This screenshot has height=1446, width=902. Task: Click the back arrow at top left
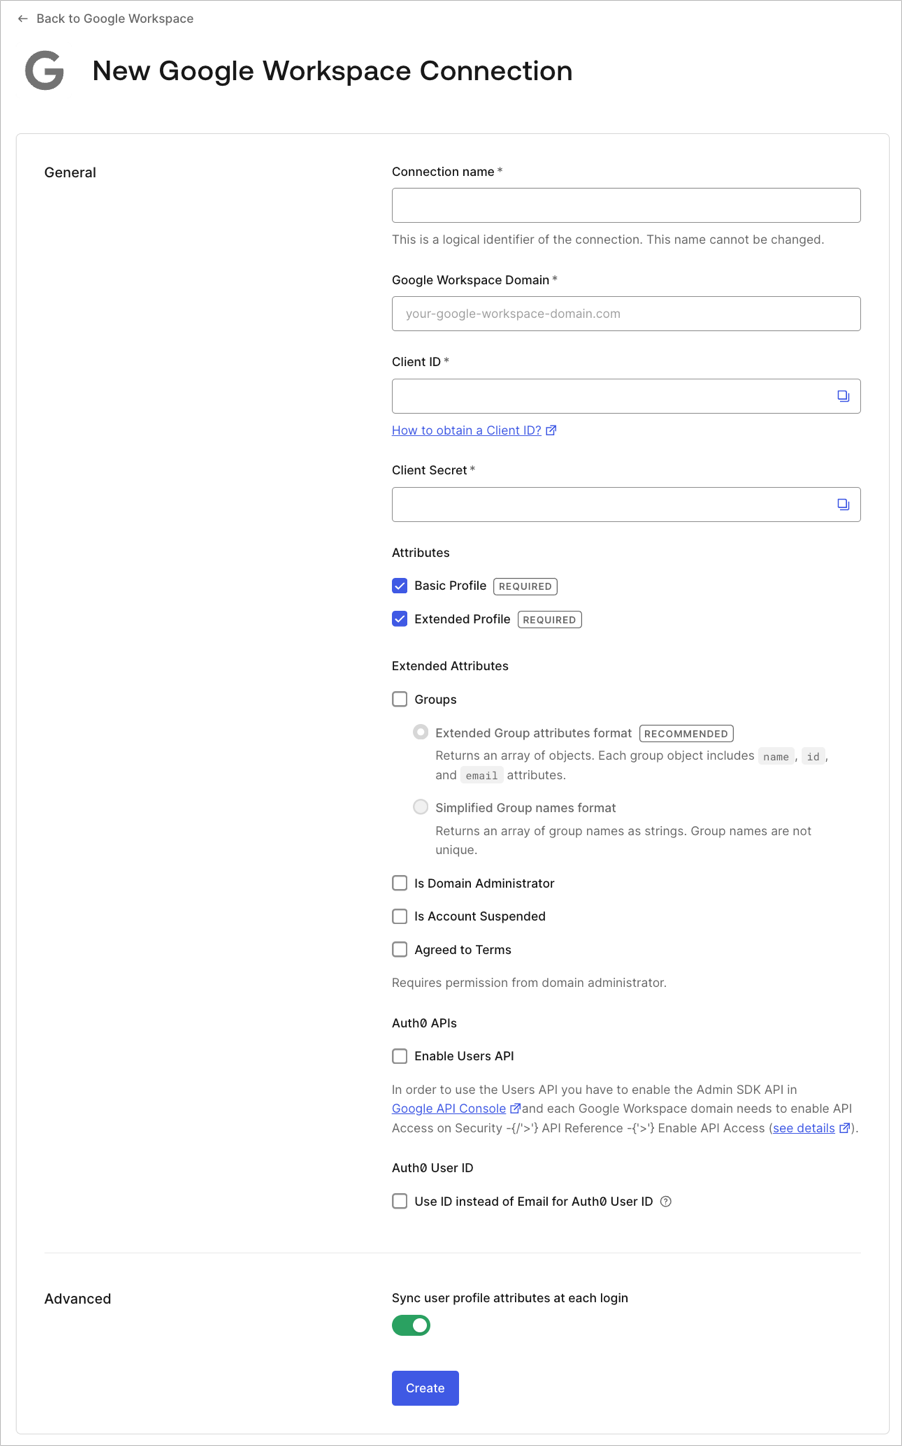pyautogui.click(x=22, y=18)
